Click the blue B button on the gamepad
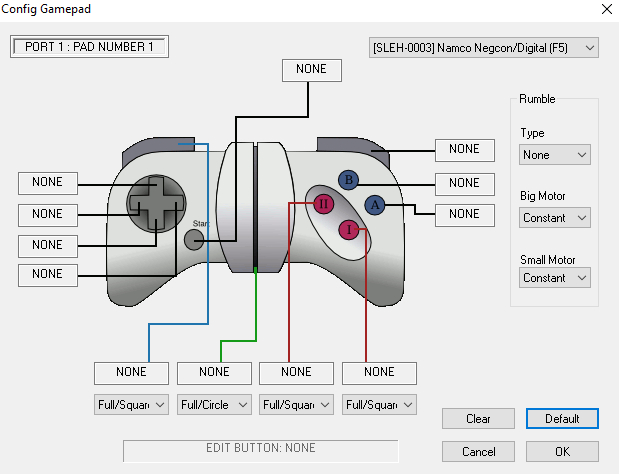 [348, 180]
